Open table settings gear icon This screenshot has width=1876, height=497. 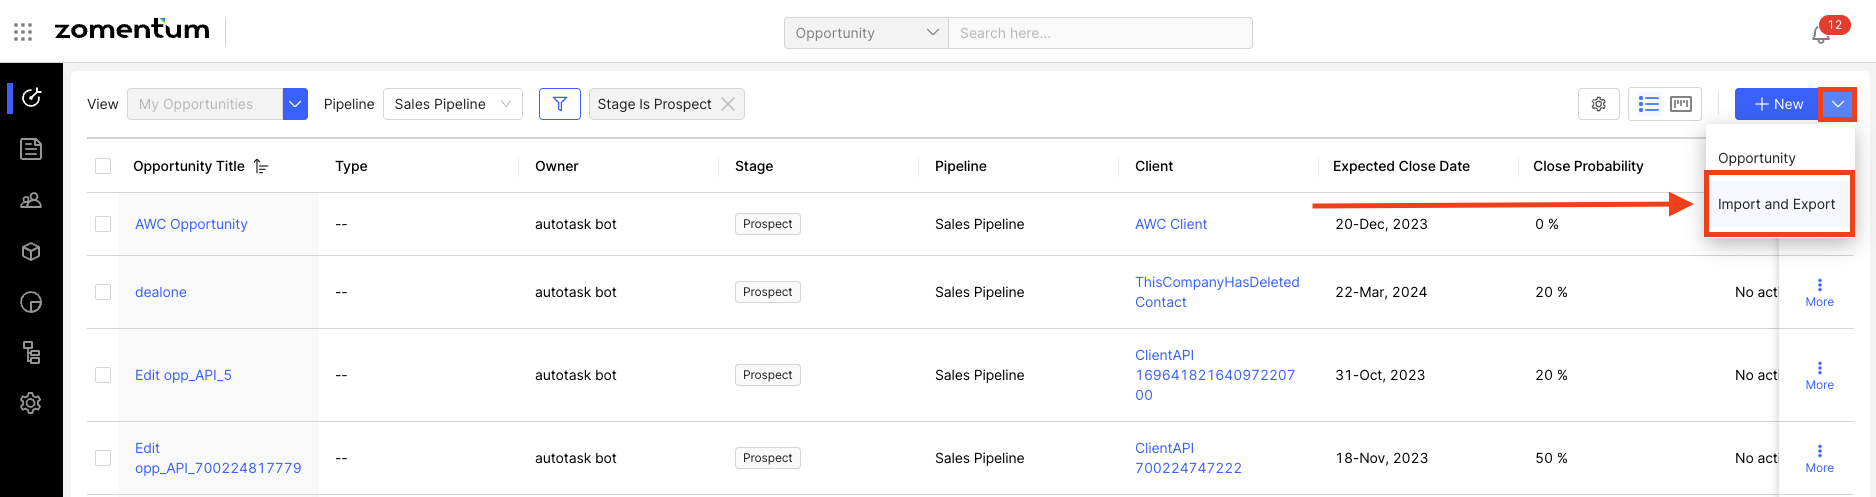[x=1598, y=104]
